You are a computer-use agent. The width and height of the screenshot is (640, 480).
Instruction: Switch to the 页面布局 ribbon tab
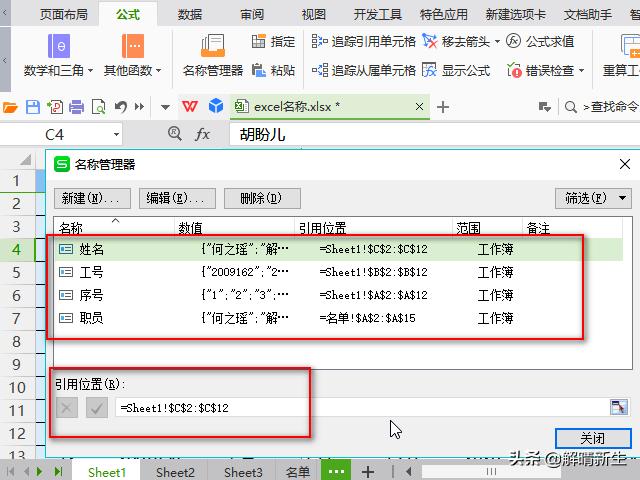64,15
